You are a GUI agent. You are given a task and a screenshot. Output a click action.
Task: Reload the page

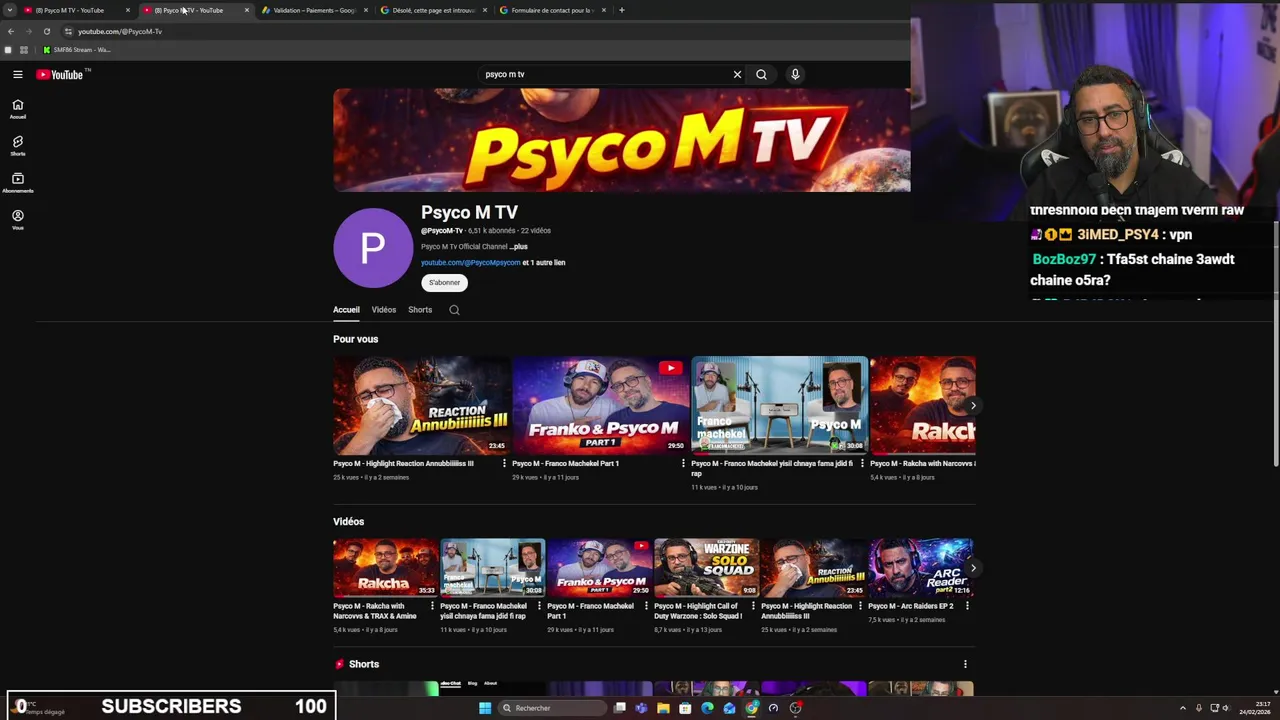click(46, 31)
